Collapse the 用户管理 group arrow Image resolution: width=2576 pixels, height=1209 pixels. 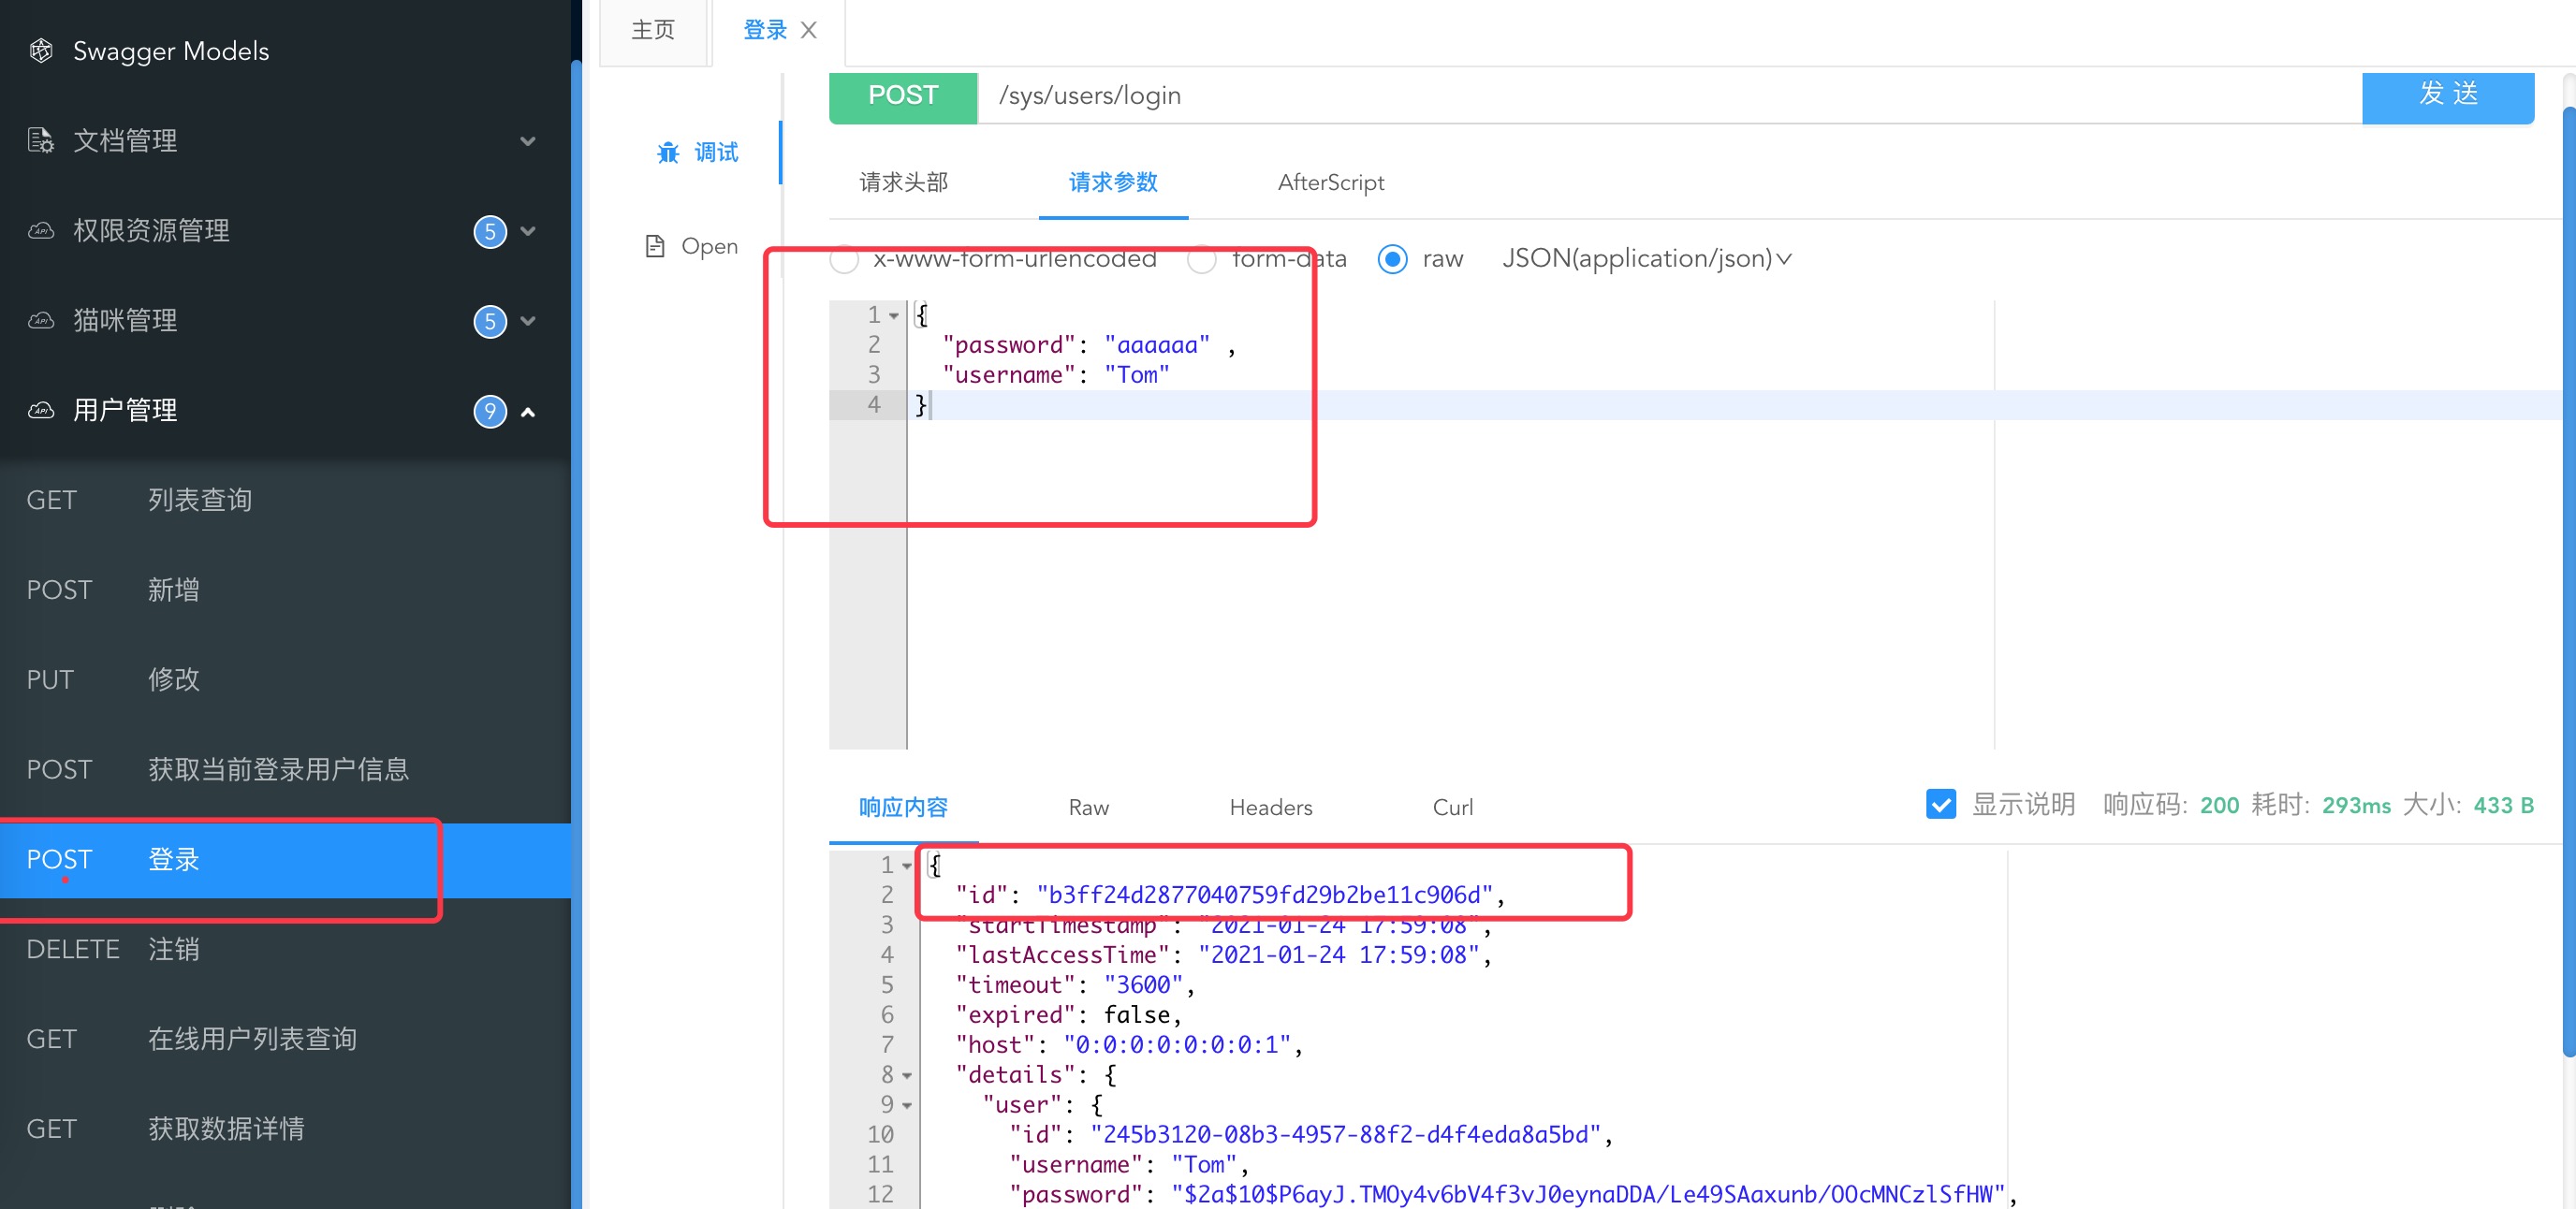528,412
